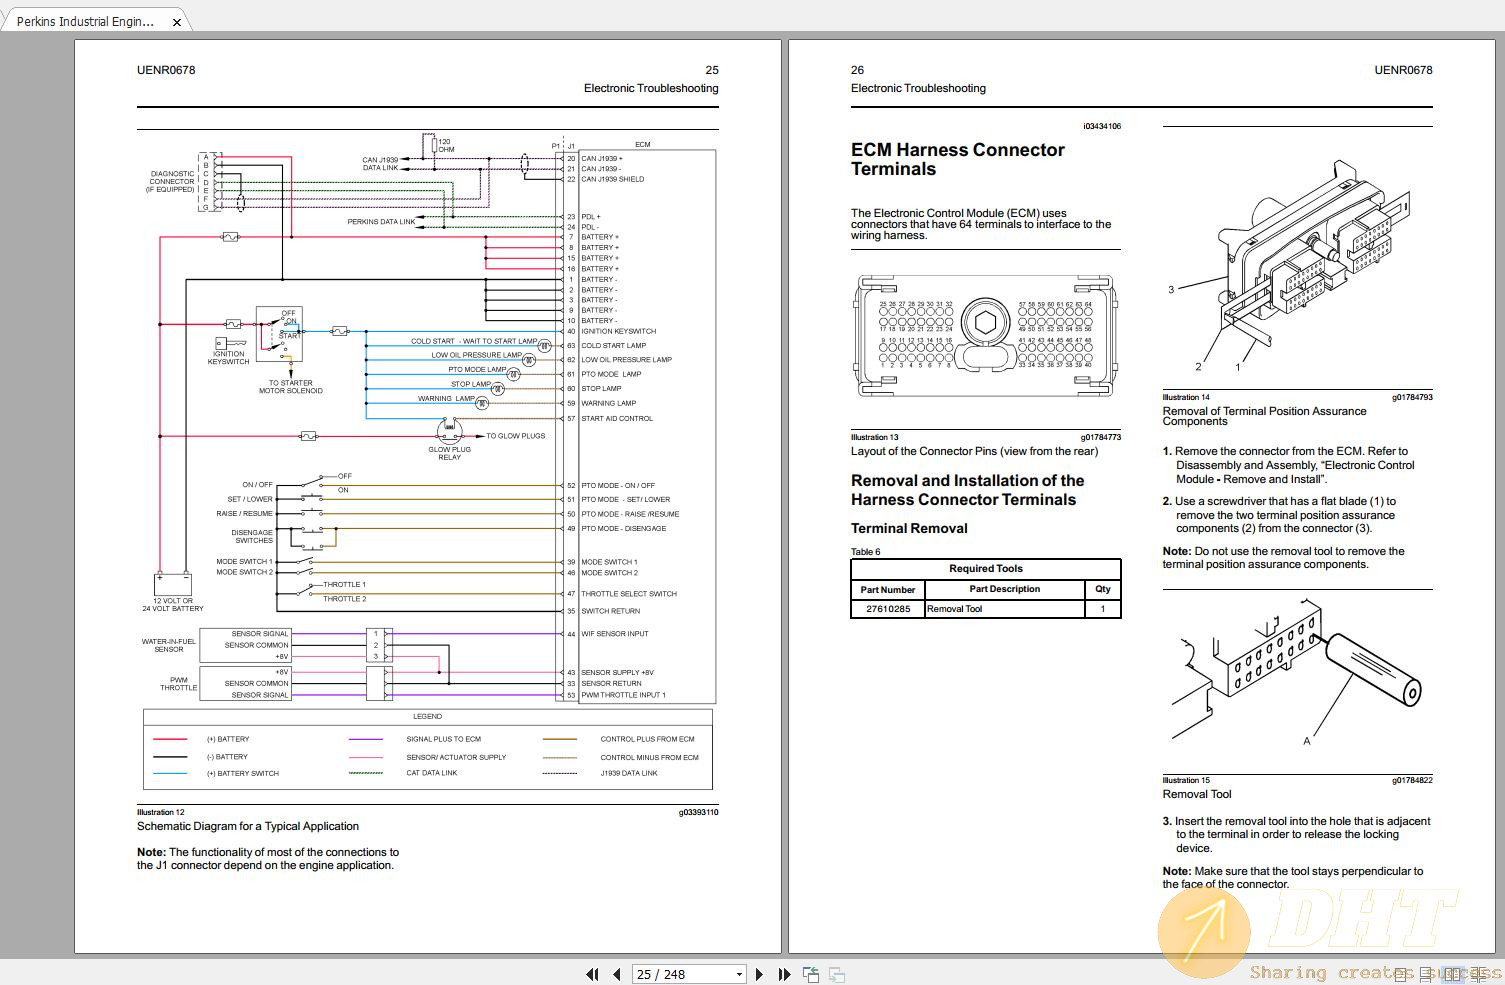Click the document code i03434106

[1101, 126]
